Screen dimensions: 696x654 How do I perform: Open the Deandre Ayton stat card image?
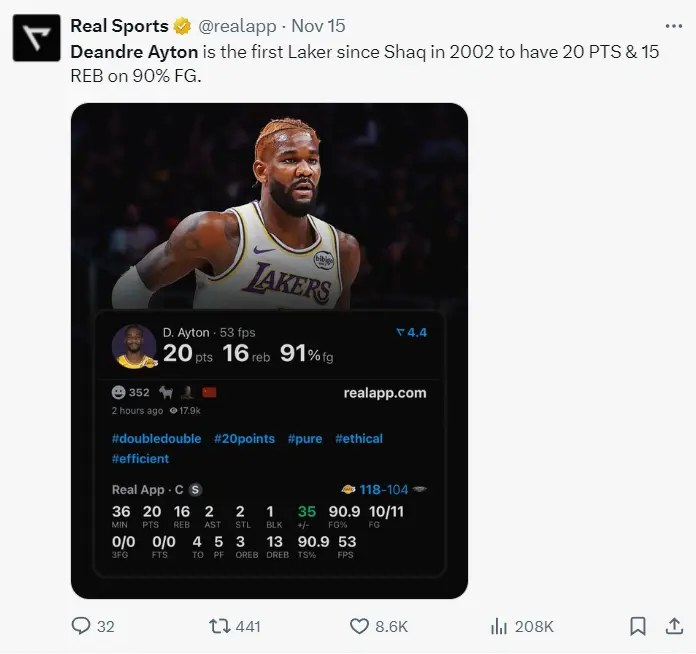(269, 200)
